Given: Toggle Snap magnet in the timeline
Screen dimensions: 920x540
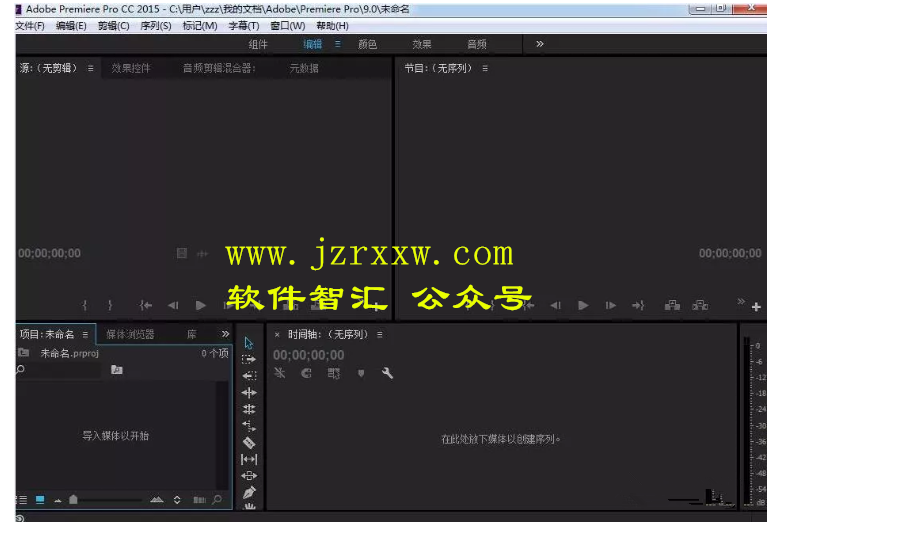Looking at the screenshot, I should pos(306,373).
